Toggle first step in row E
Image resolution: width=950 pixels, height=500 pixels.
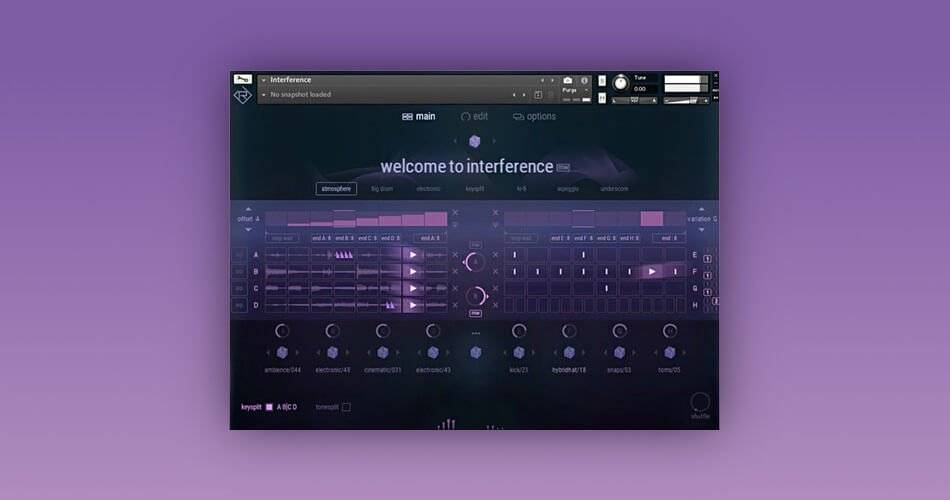click(x=515, y=255)
